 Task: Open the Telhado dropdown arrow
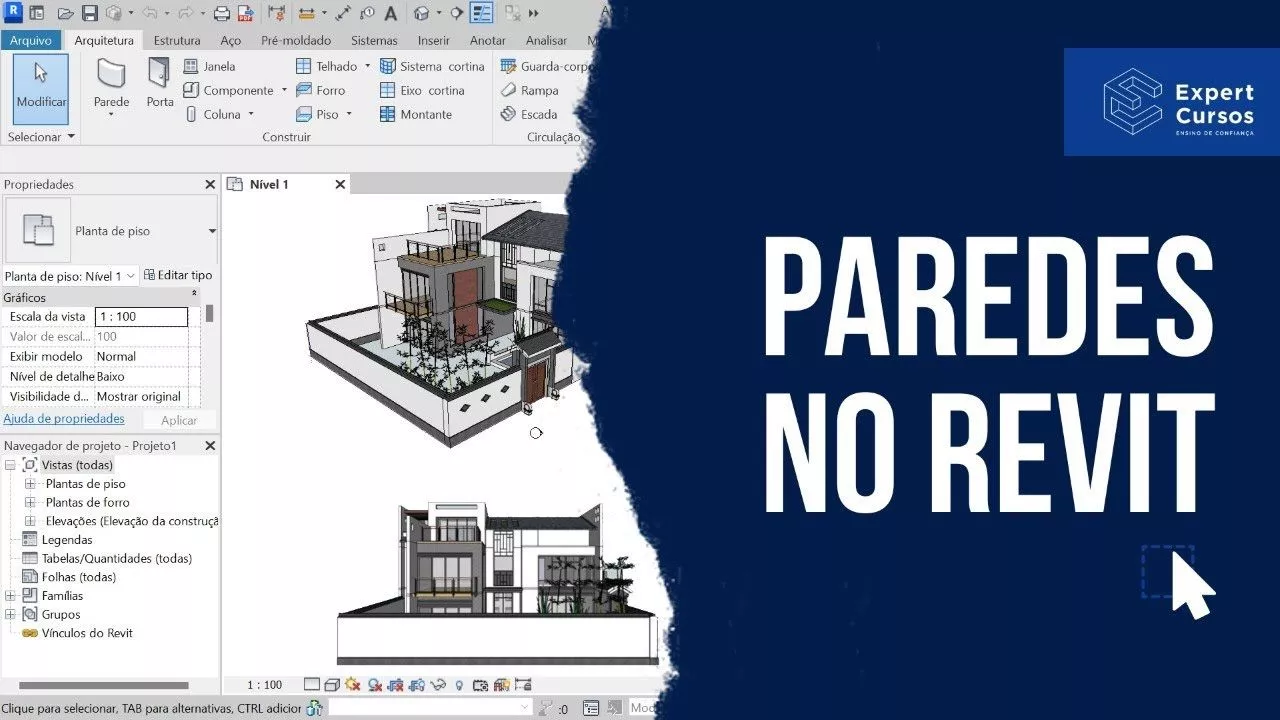367,66
